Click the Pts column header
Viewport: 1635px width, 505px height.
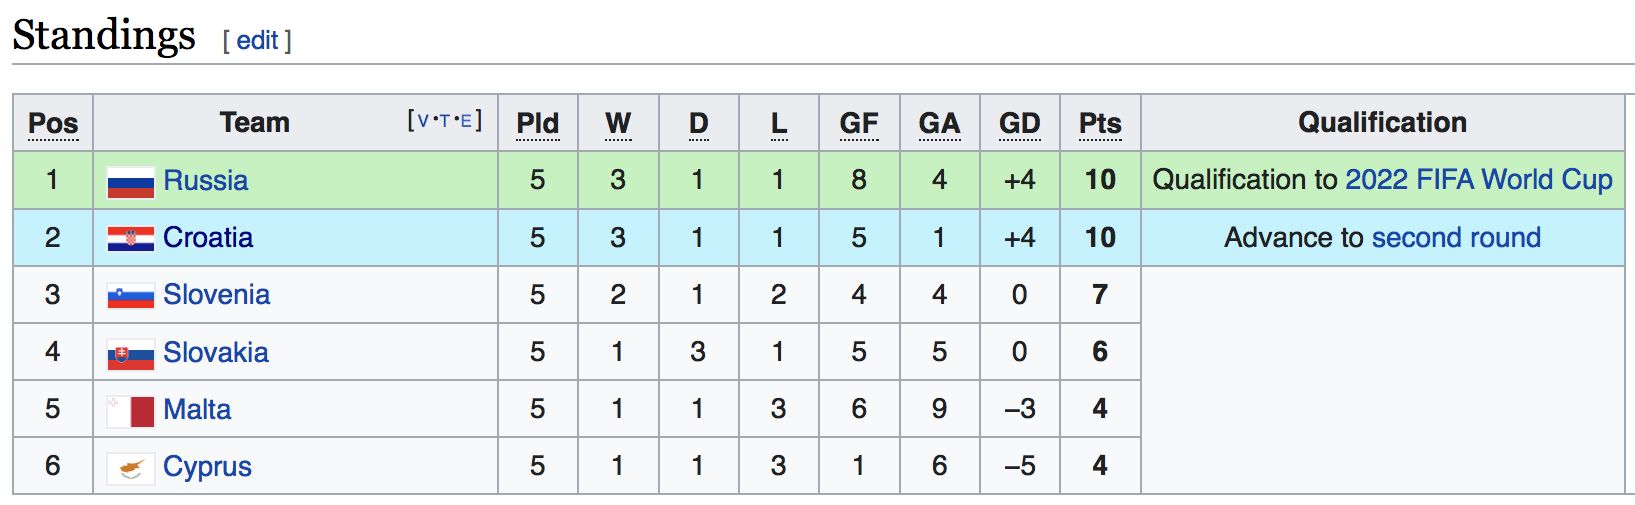(x=1100, y=123)
